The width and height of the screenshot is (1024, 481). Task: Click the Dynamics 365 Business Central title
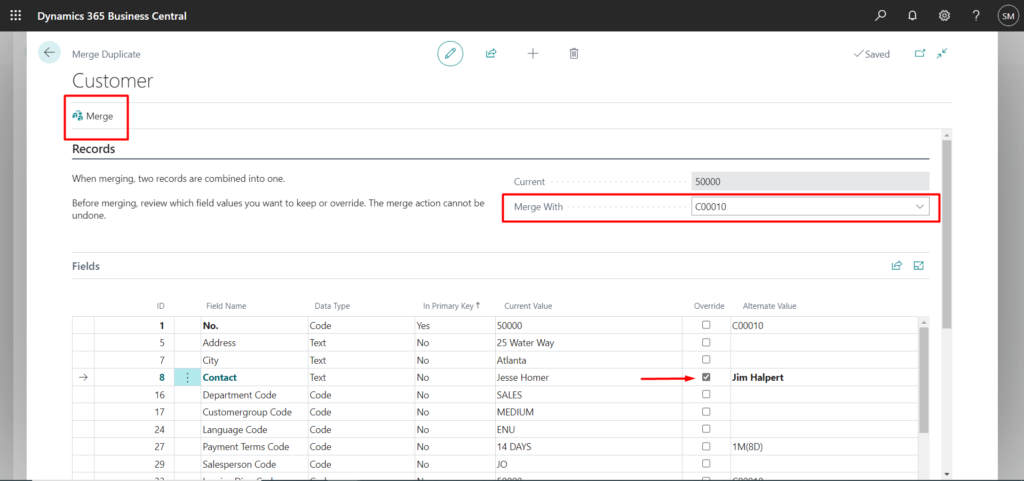pos(112,16)
